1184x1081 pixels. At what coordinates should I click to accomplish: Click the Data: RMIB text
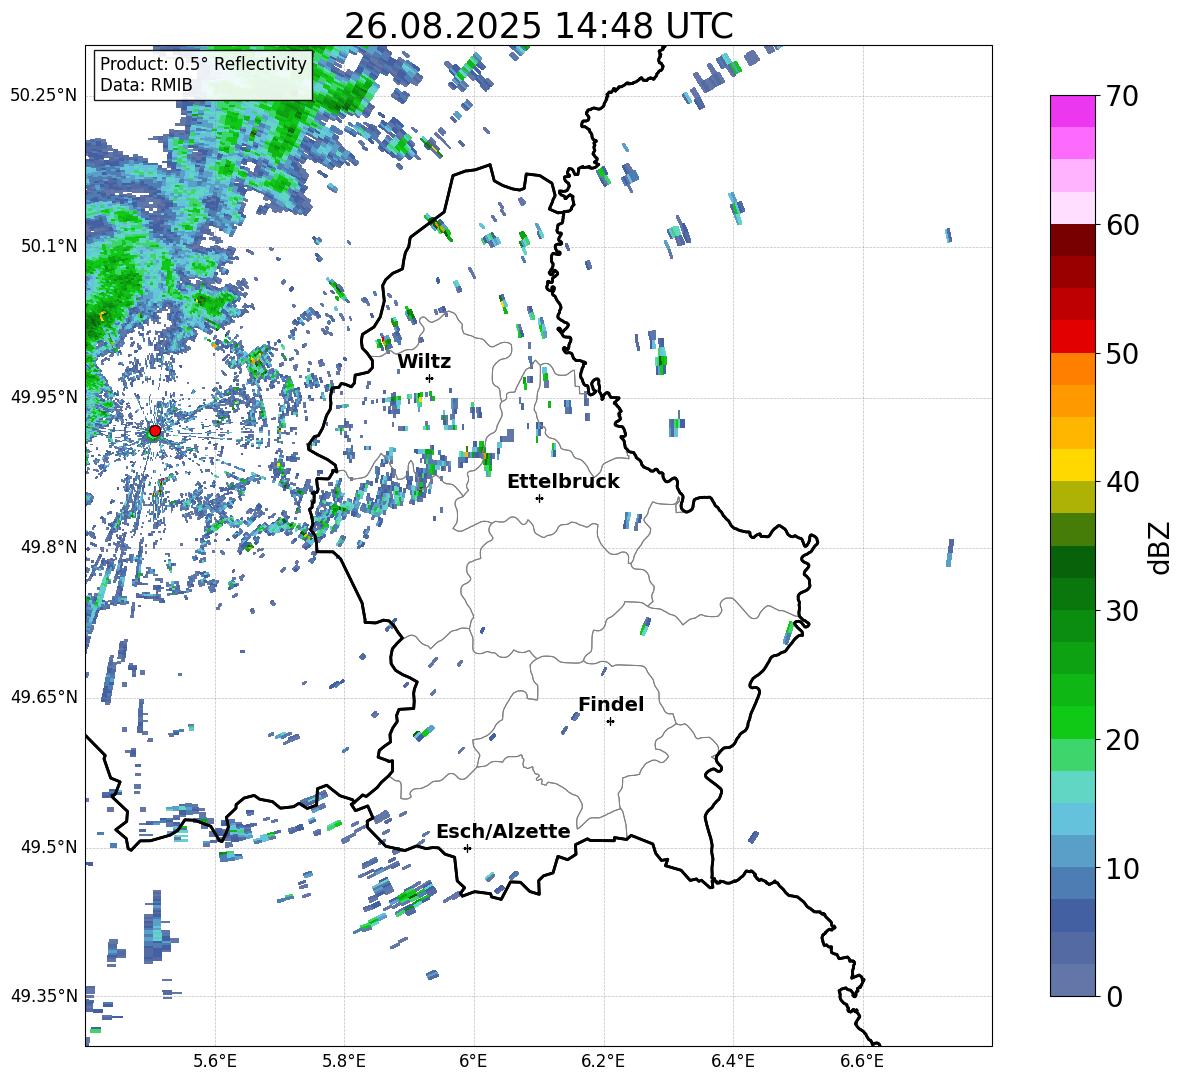(x=146, y=85)
